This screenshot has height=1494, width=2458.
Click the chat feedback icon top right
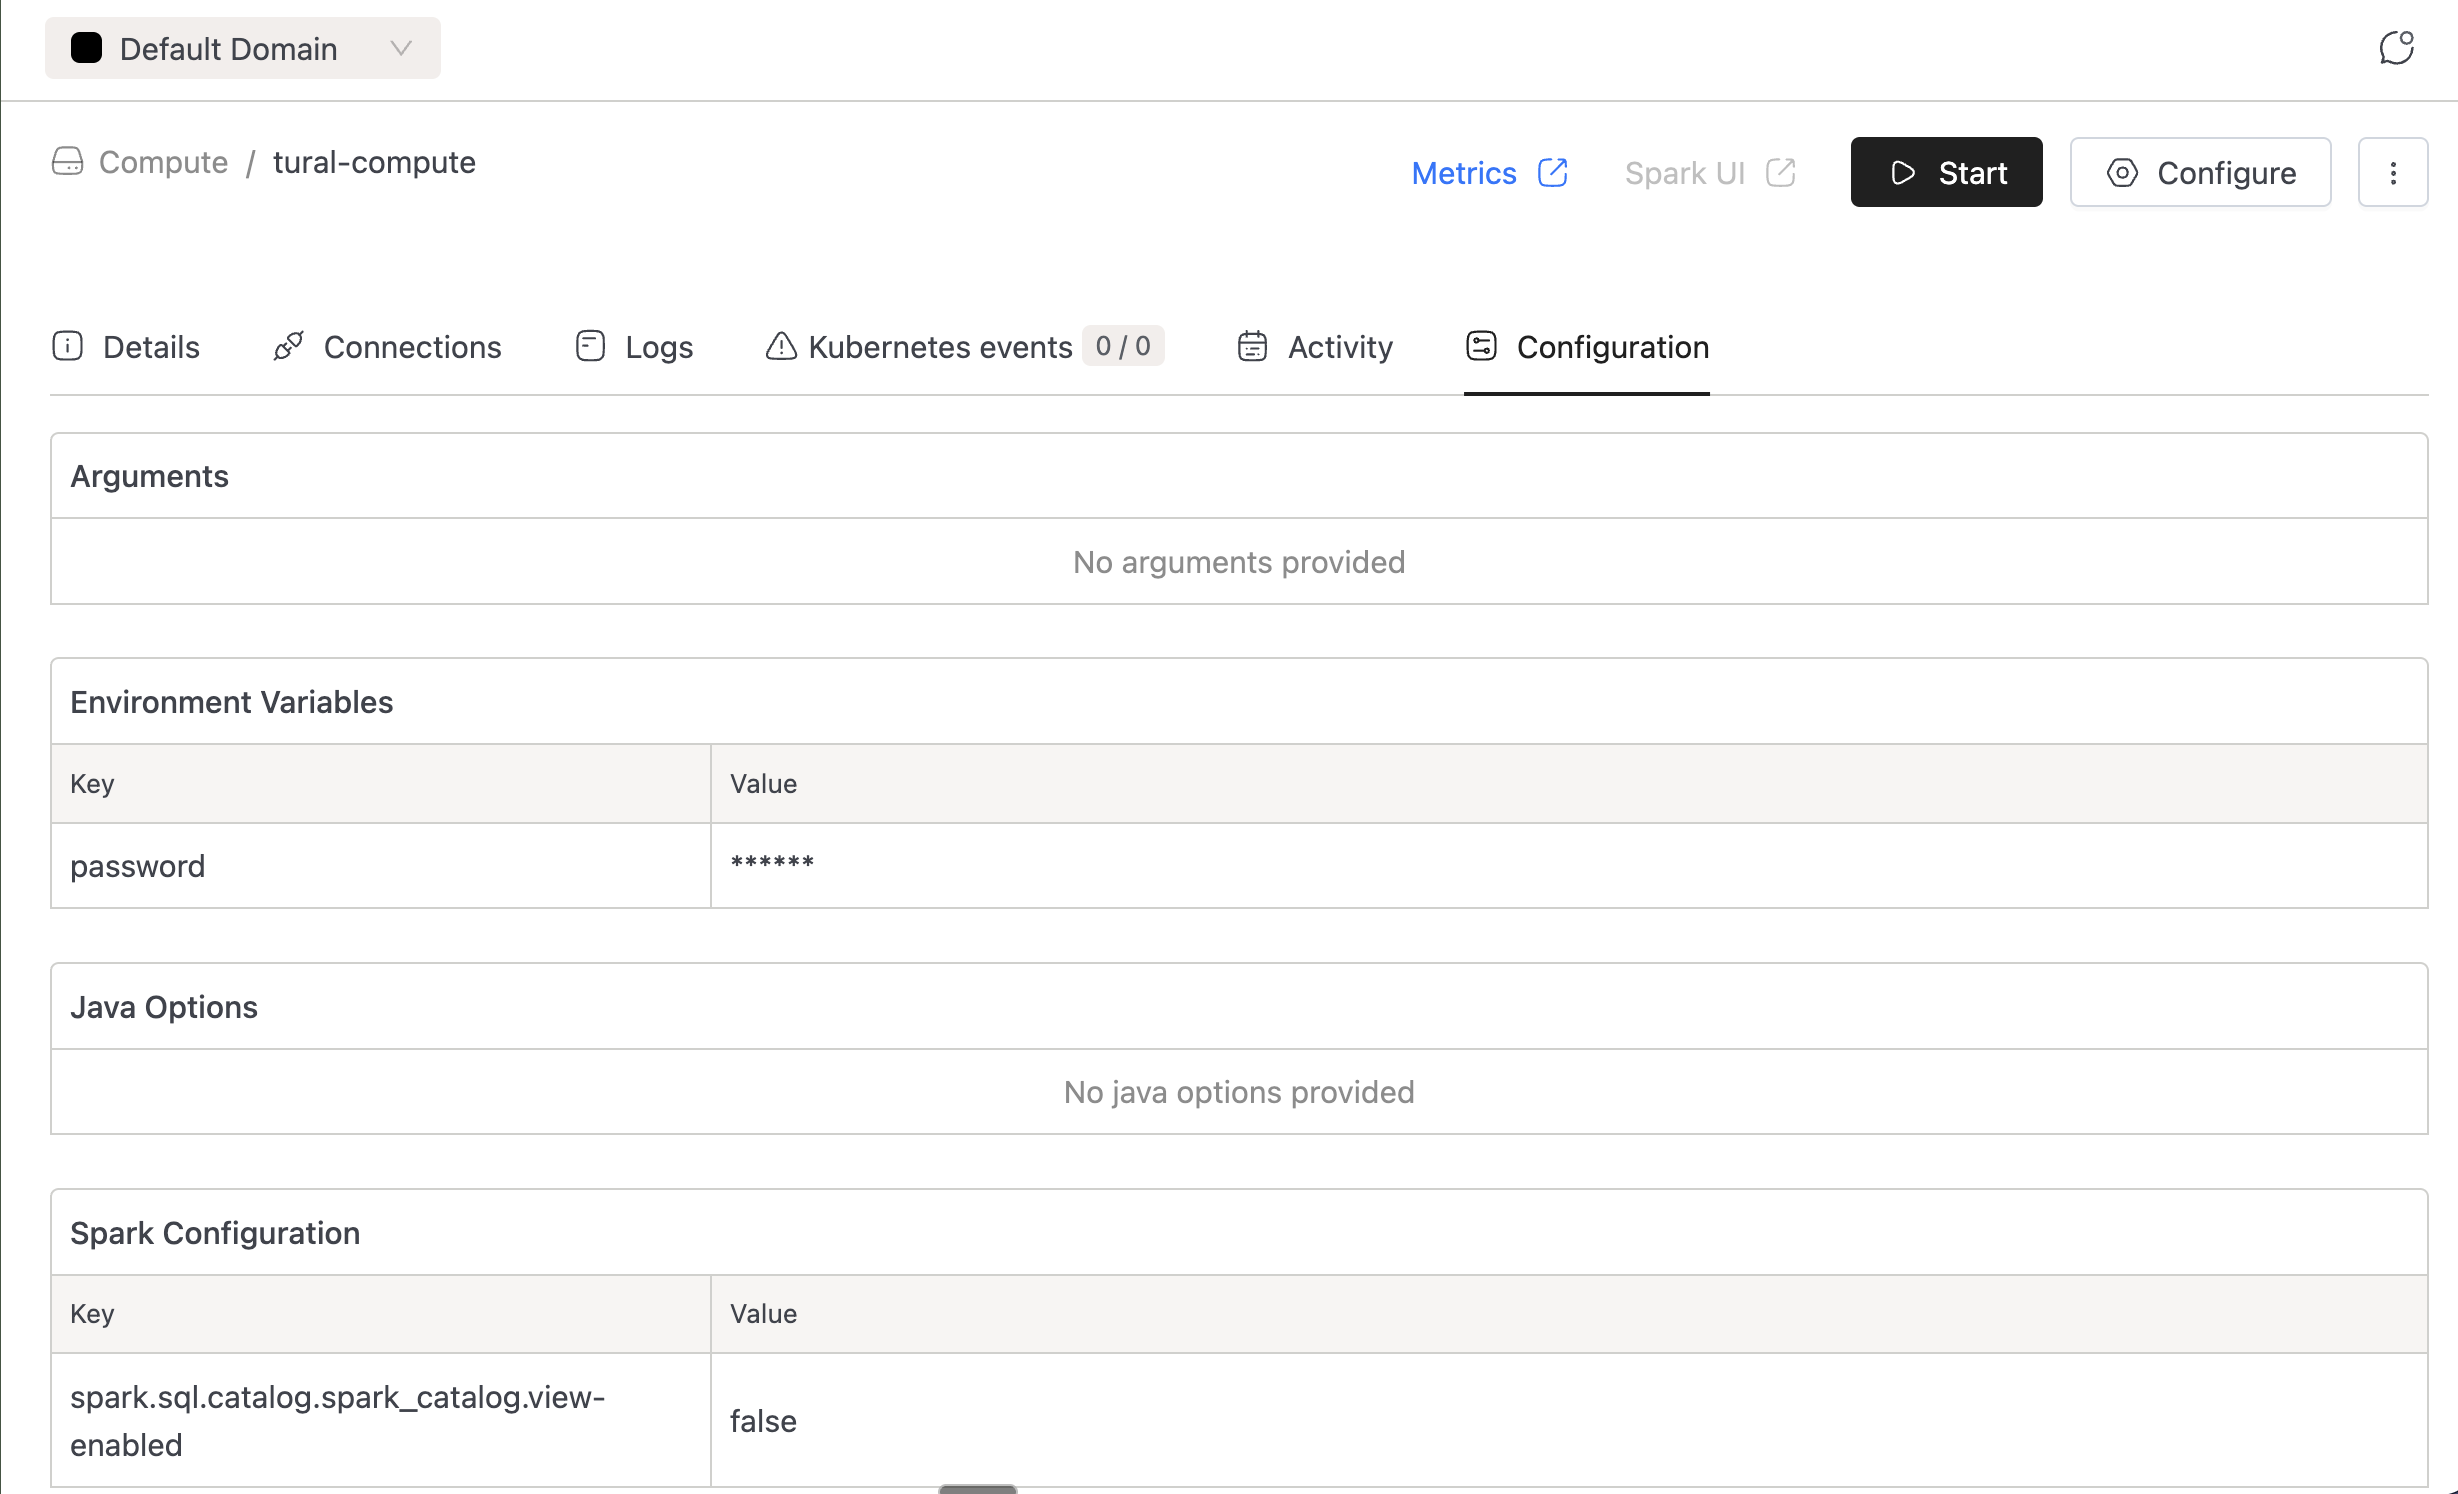[2396, 48]
